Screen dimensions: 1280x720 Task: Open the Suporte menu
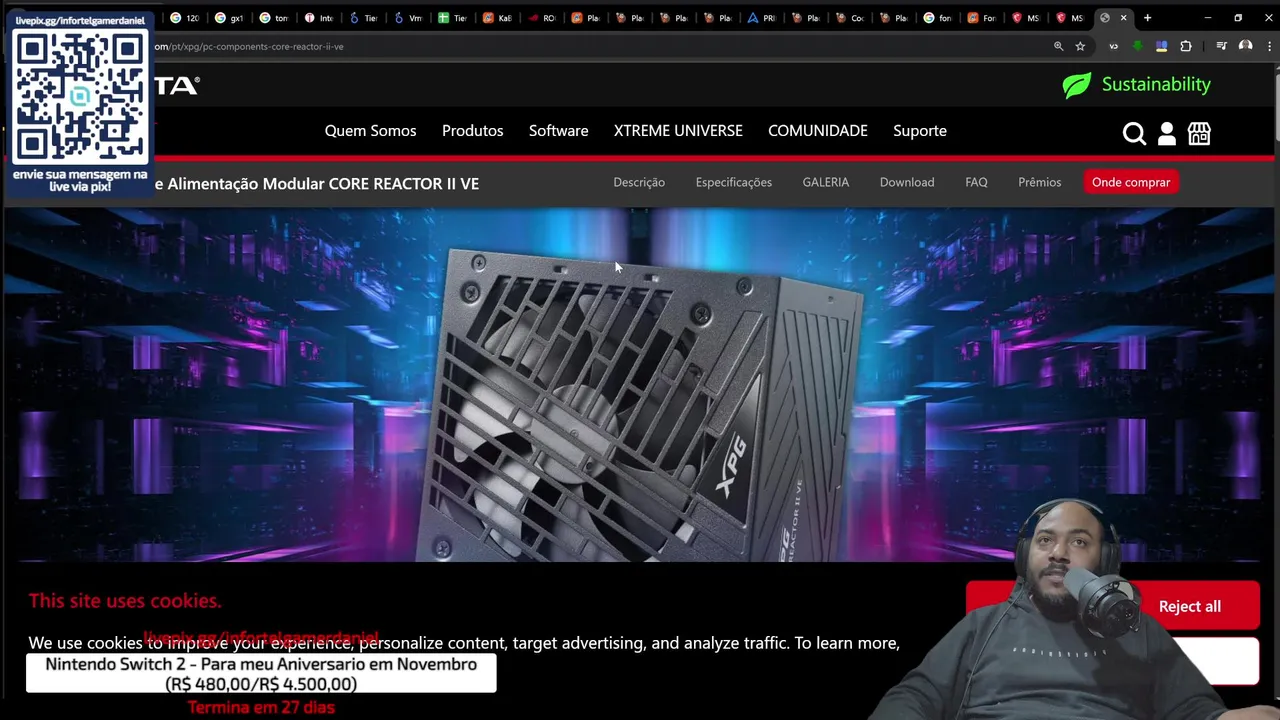pyautogui.click(x=919, y=131)
